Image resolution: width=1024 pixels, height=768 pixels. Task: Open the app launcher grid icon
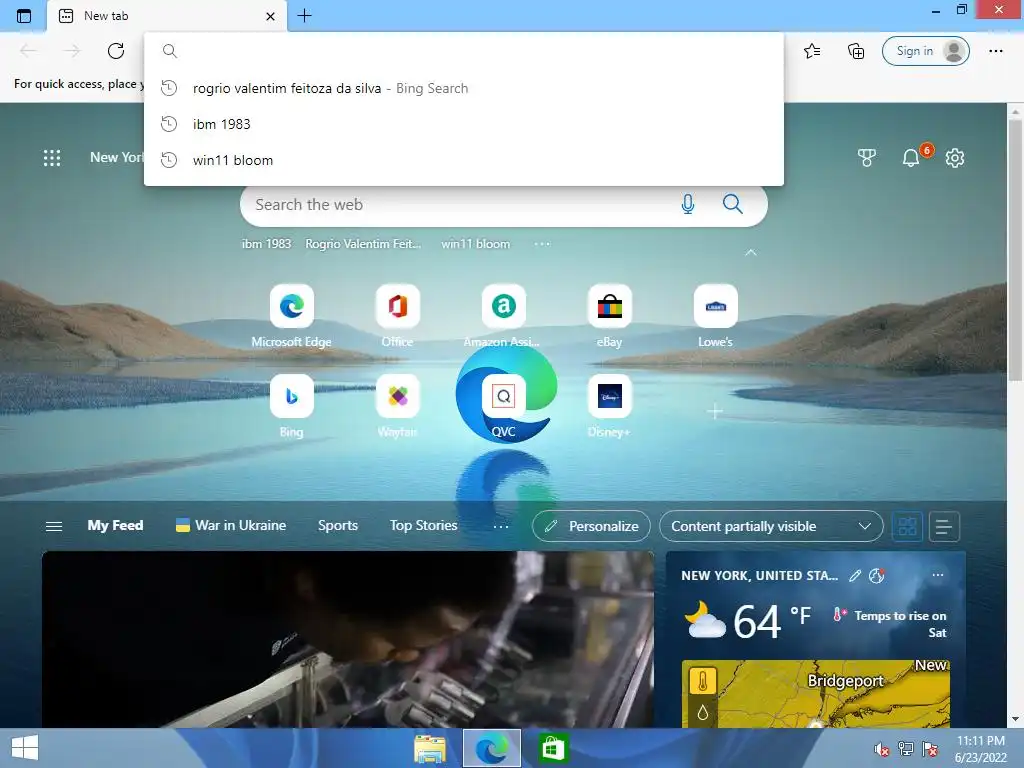(x=52, y=158)
